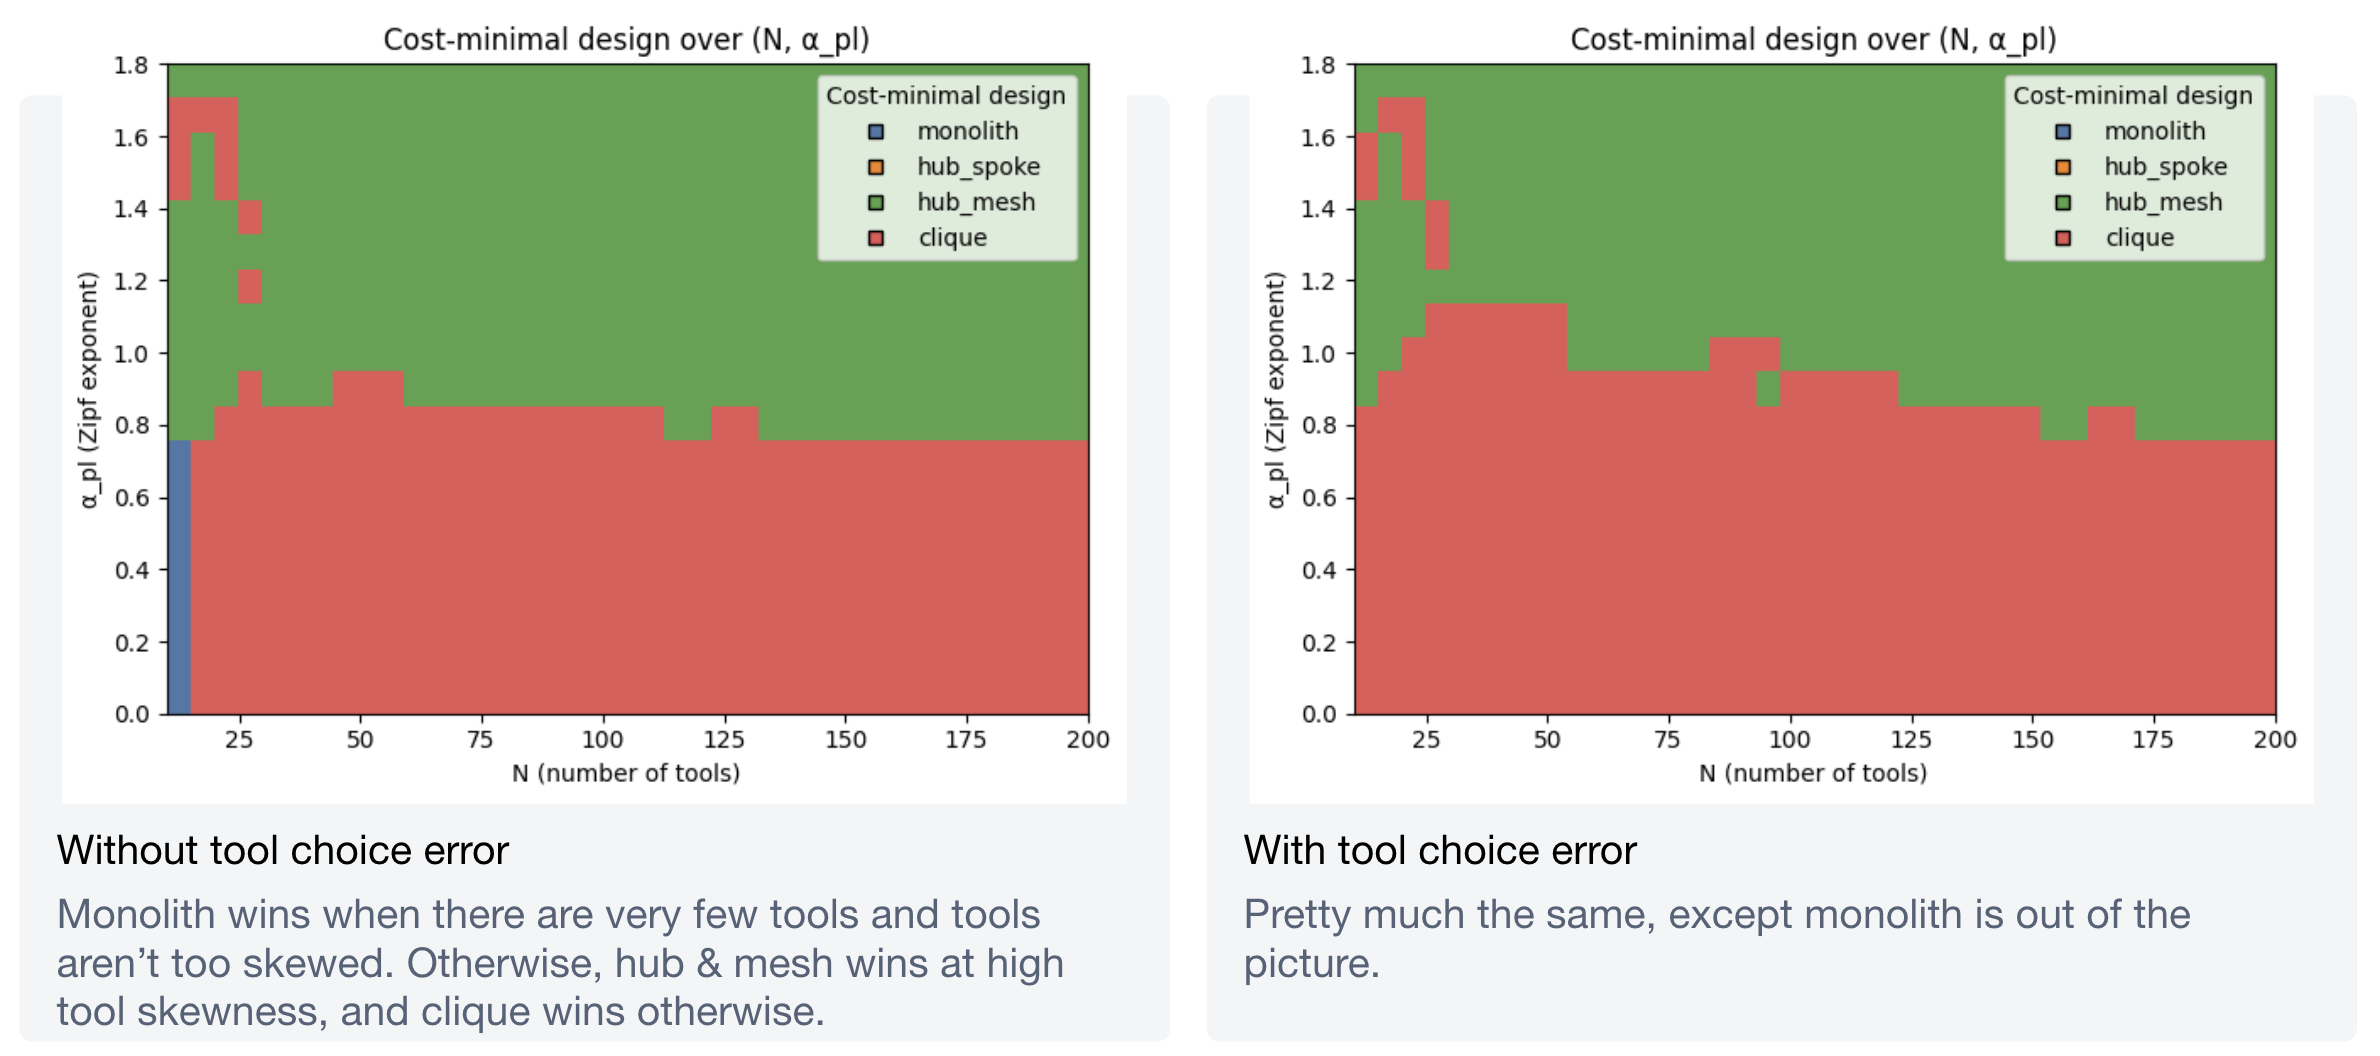Image resolution: width=2380 pixels, height=1056 pixels.
Task: Click the "Monolith wins when..." description paragraph
Action: 560,962
